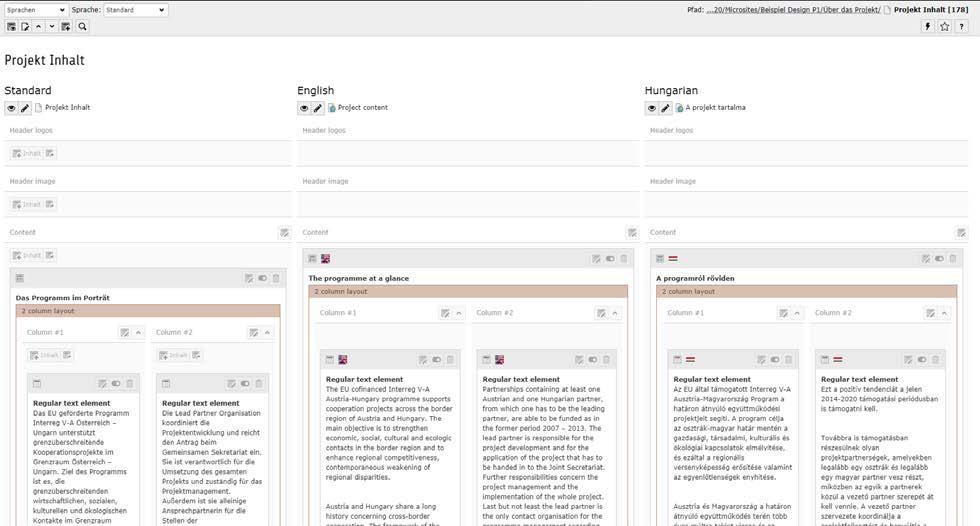Click the bookmark star icon
The height and width of the screenshot is (526, 980).
pyautogui.click(x=945, y=26)
